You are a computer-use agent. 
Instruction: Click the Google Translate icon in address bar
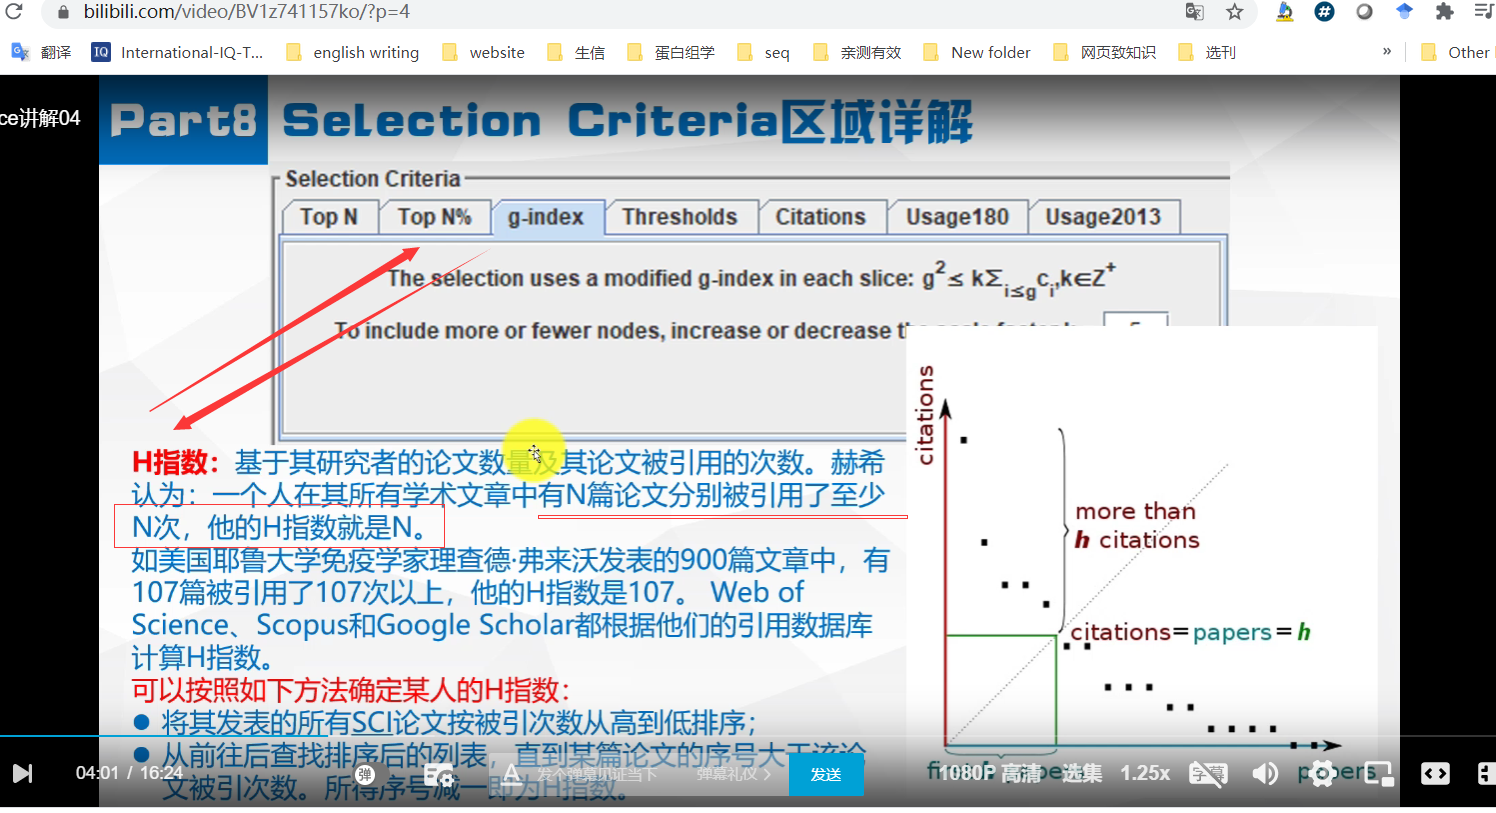pyautogui.click(x=1194, y=12)
